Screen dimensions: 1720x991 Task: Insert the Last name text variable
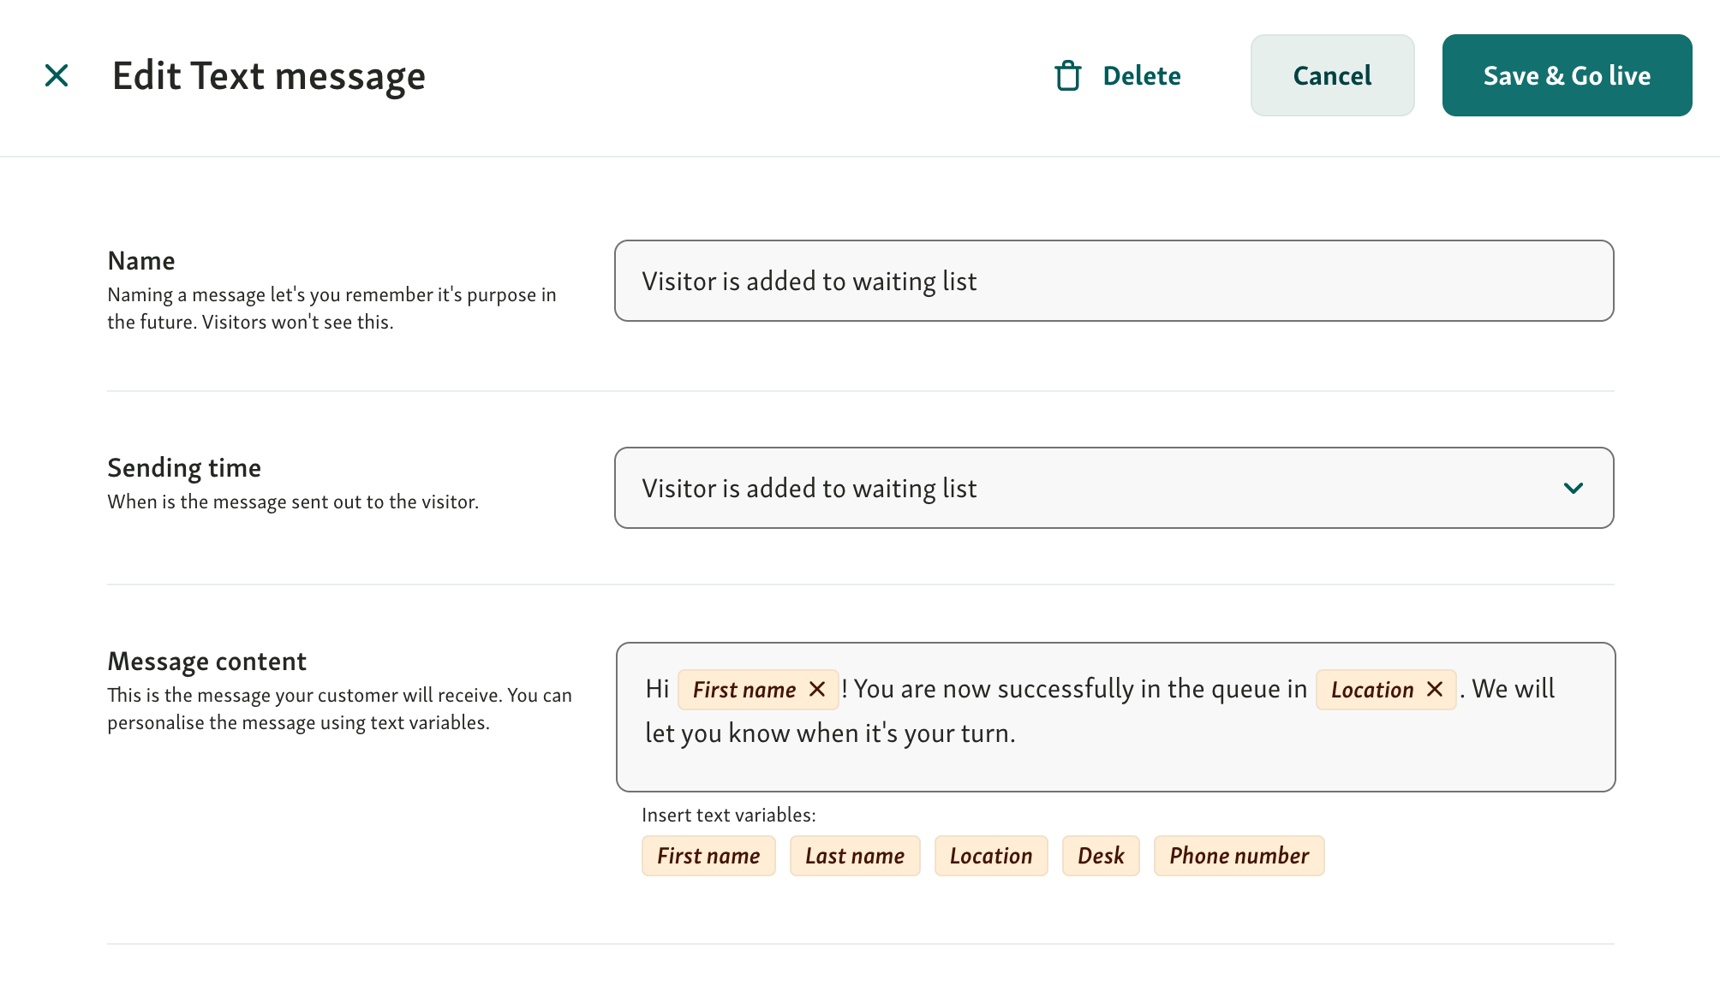coord(854,855)
